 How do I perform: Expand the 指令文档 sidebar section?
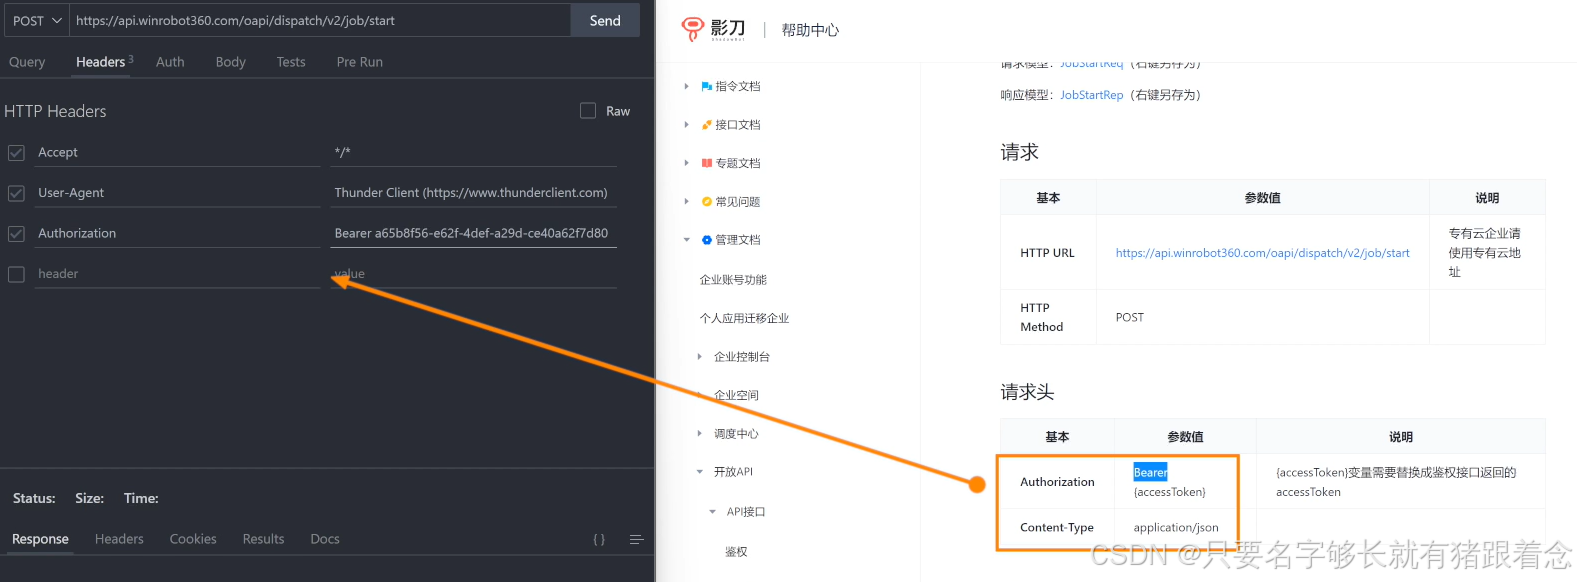tap(686, 86)
